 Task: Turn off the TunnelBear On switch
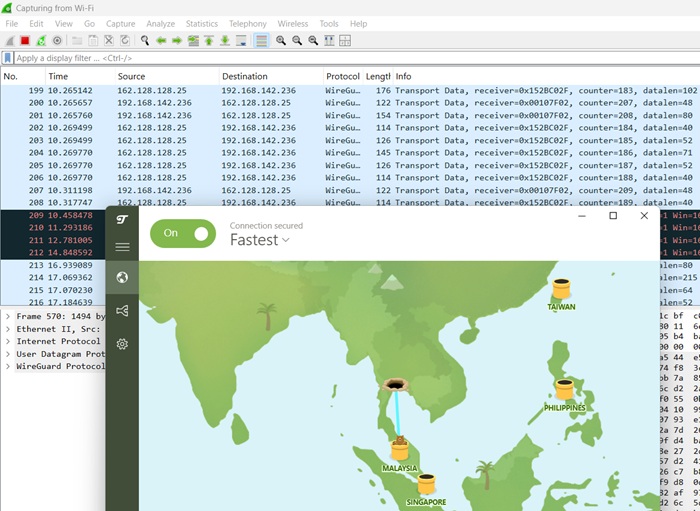pyautogui.click(x=183, y=233)
